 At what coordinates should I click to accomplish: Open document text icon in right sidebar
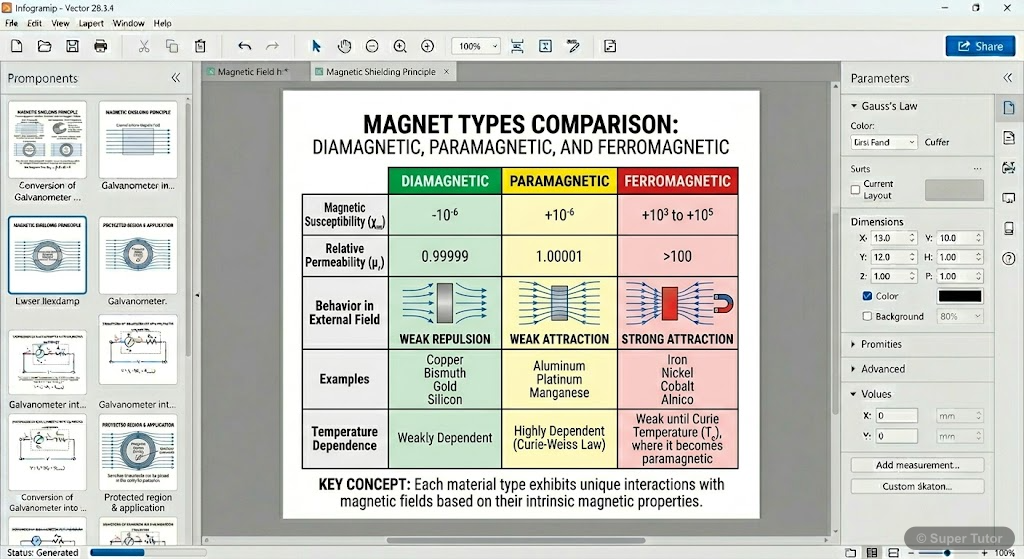(1009, 138)
